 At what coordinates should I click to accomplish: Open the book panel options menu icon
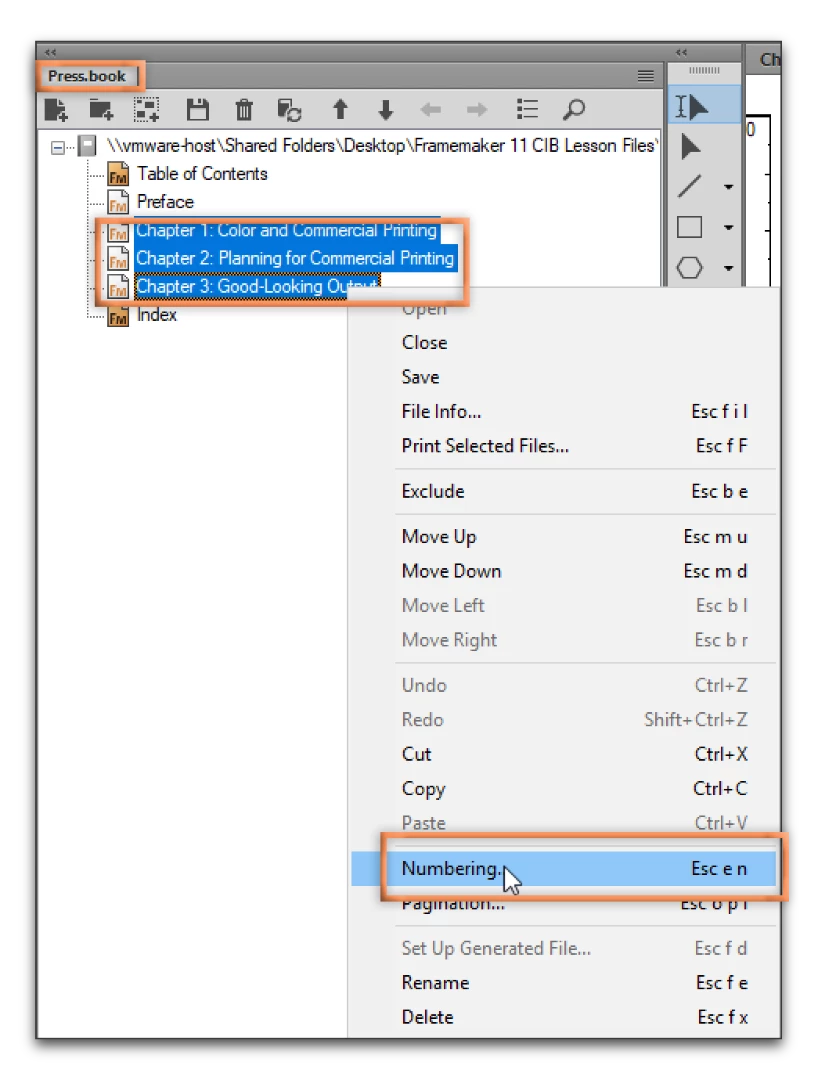coord(646,76)
